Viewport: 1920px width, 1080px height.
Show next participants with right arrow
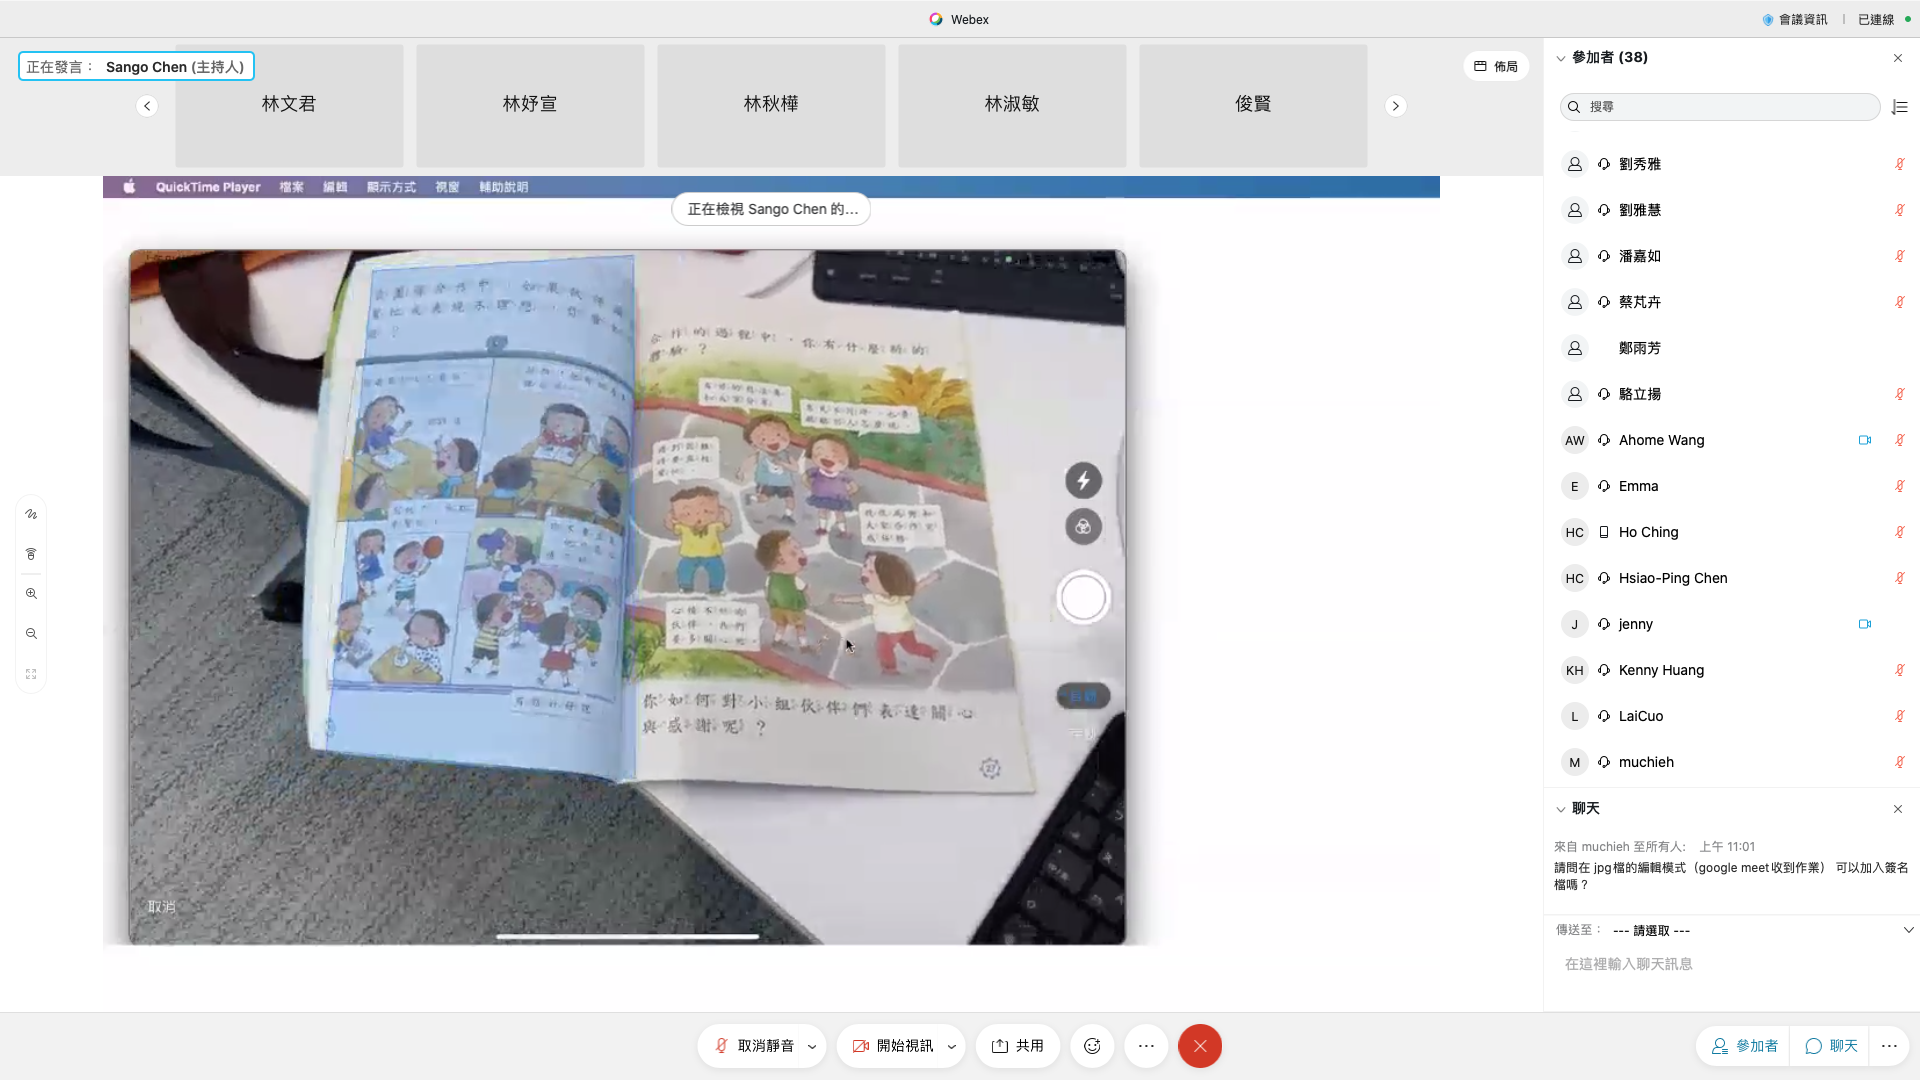pos(1396,106)
